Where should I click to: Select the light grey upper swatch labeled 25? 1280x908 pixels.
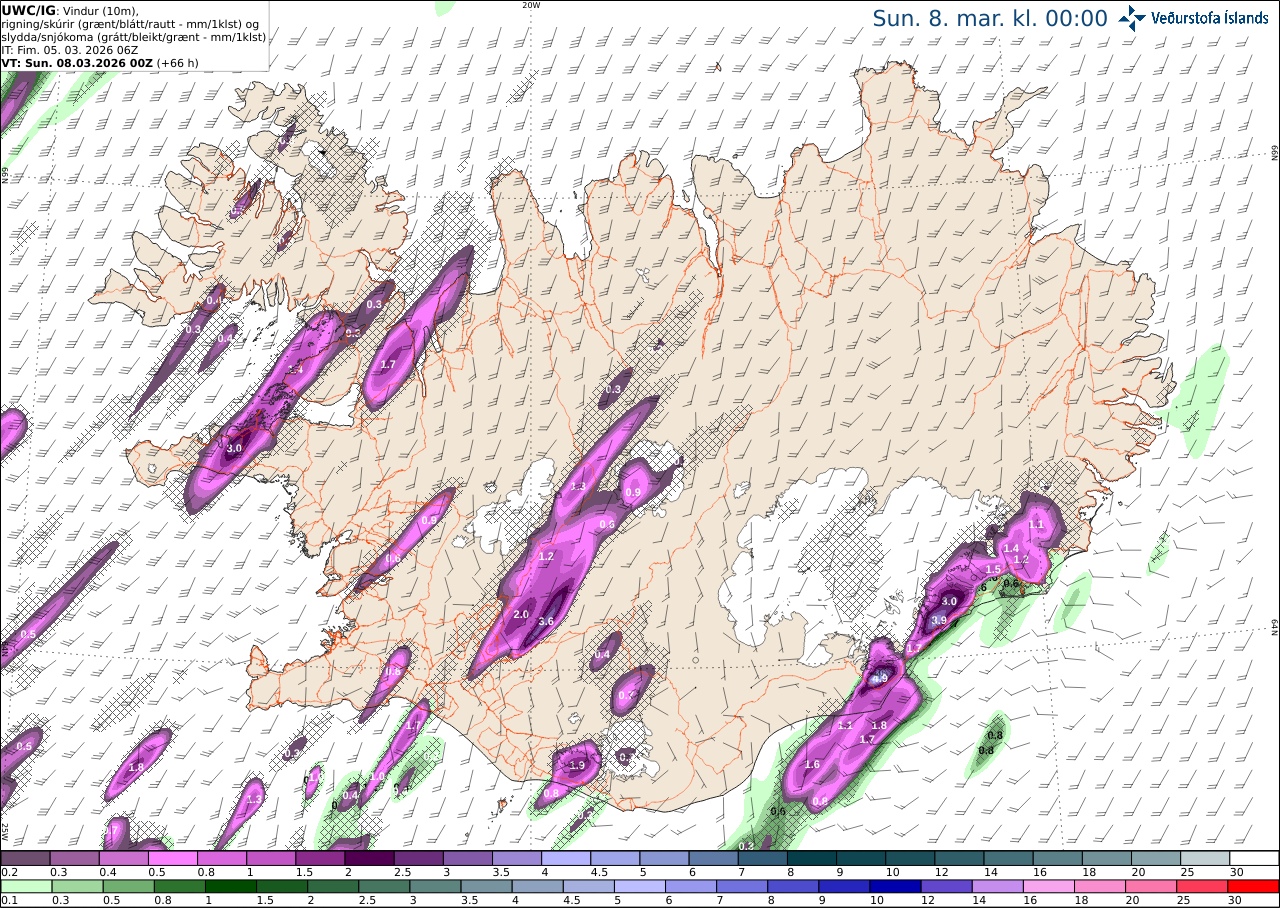click(1206, 858)
